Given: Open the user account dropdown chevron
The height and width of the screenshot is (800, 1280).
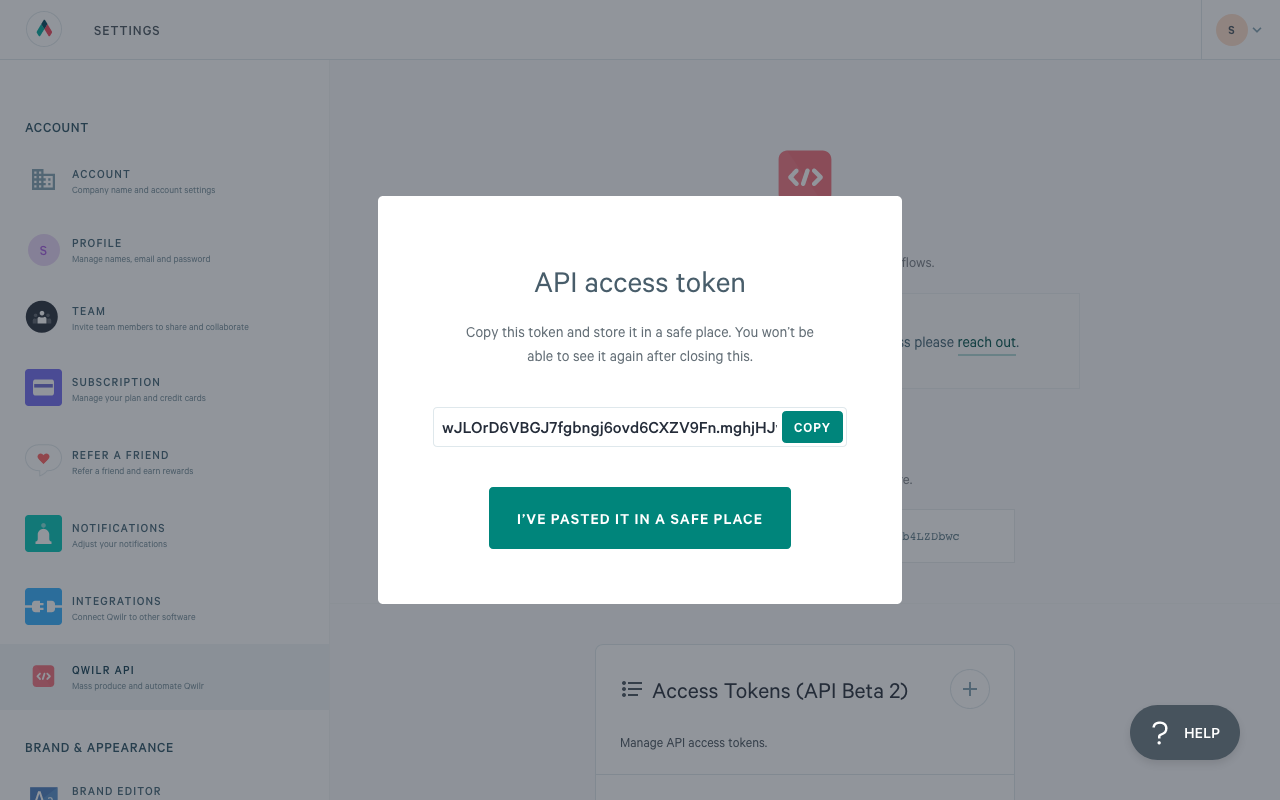Looking at the screenshot, I should click(x=1257, y=29).
